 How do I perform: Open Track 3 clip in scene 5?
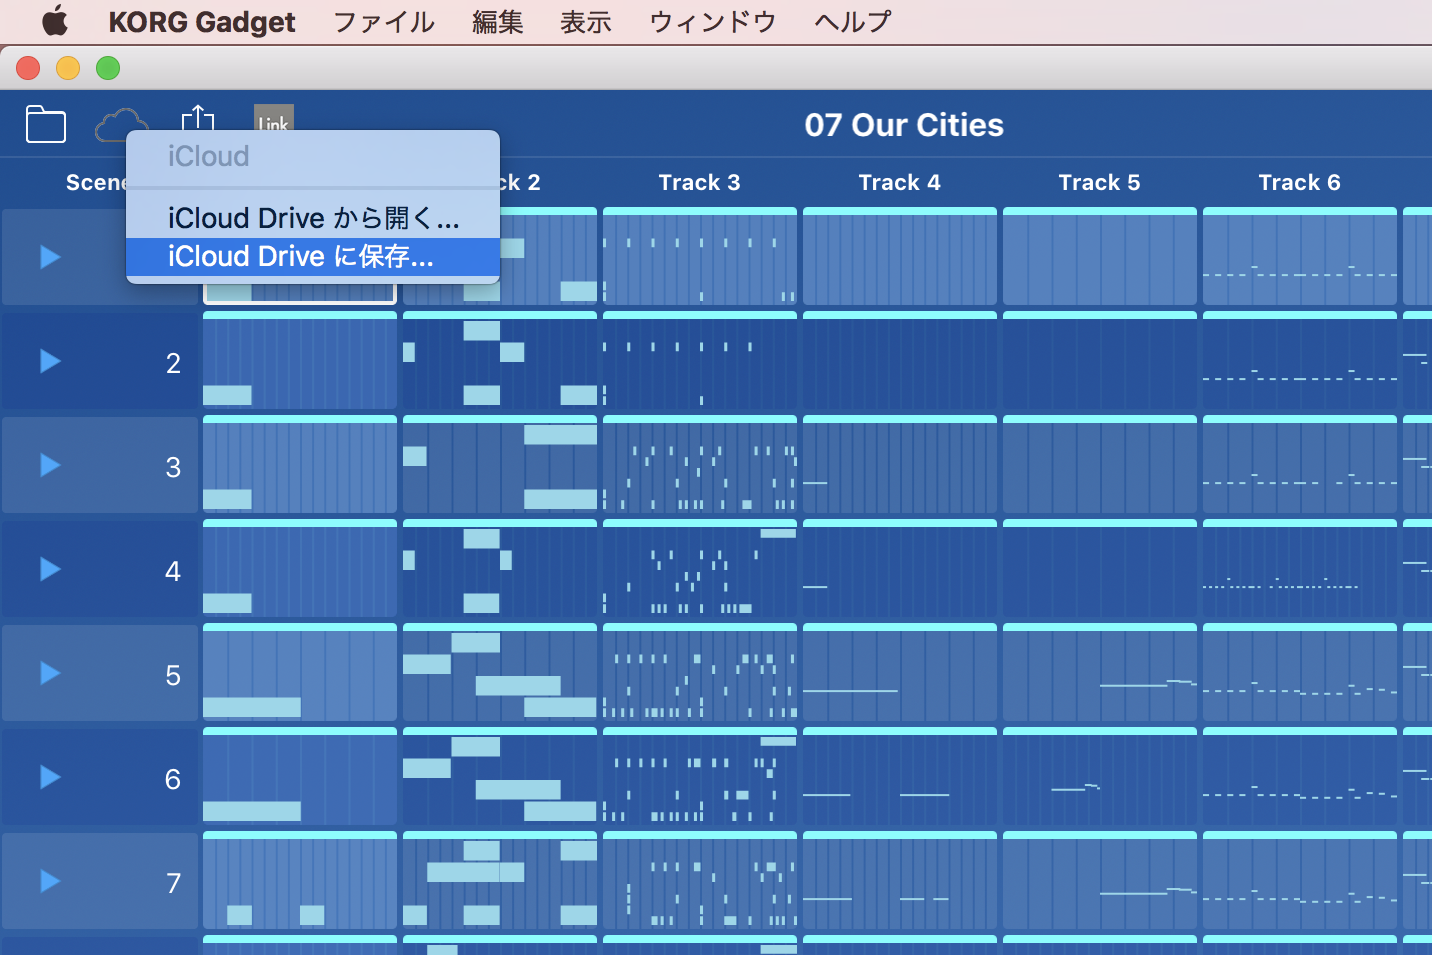(x=700, y=672)
